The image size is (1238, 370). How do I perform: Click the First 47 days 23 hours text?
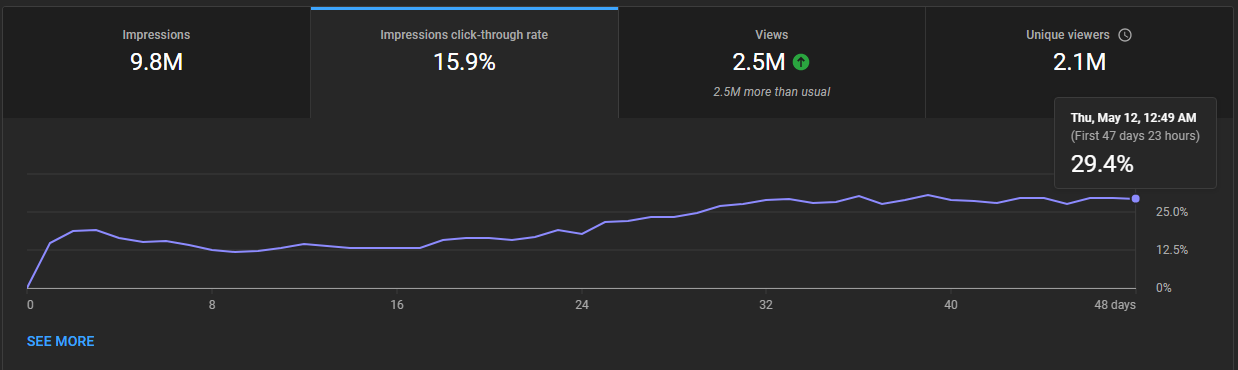pyautogui.click(x=1135, y=136)
